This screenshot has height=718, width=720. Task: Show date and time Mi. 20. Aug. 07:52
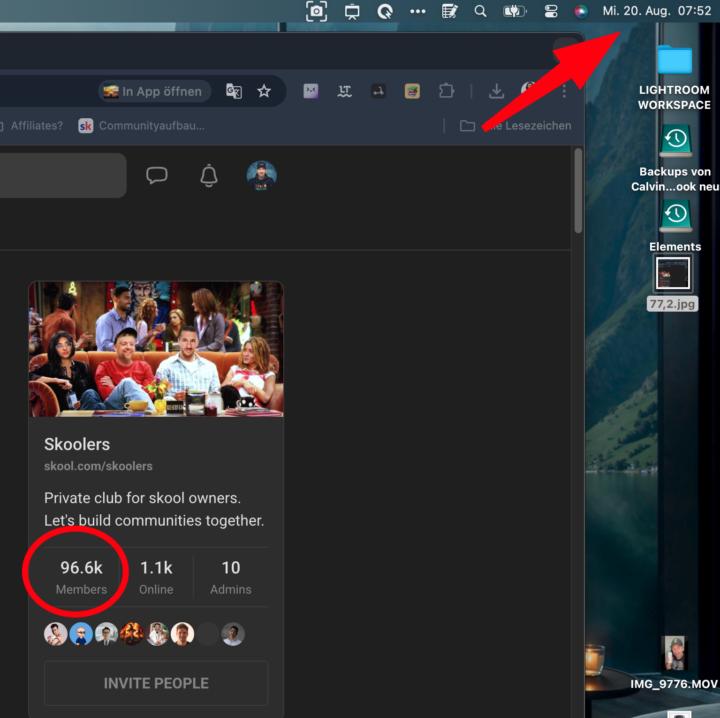click(657, 11)
